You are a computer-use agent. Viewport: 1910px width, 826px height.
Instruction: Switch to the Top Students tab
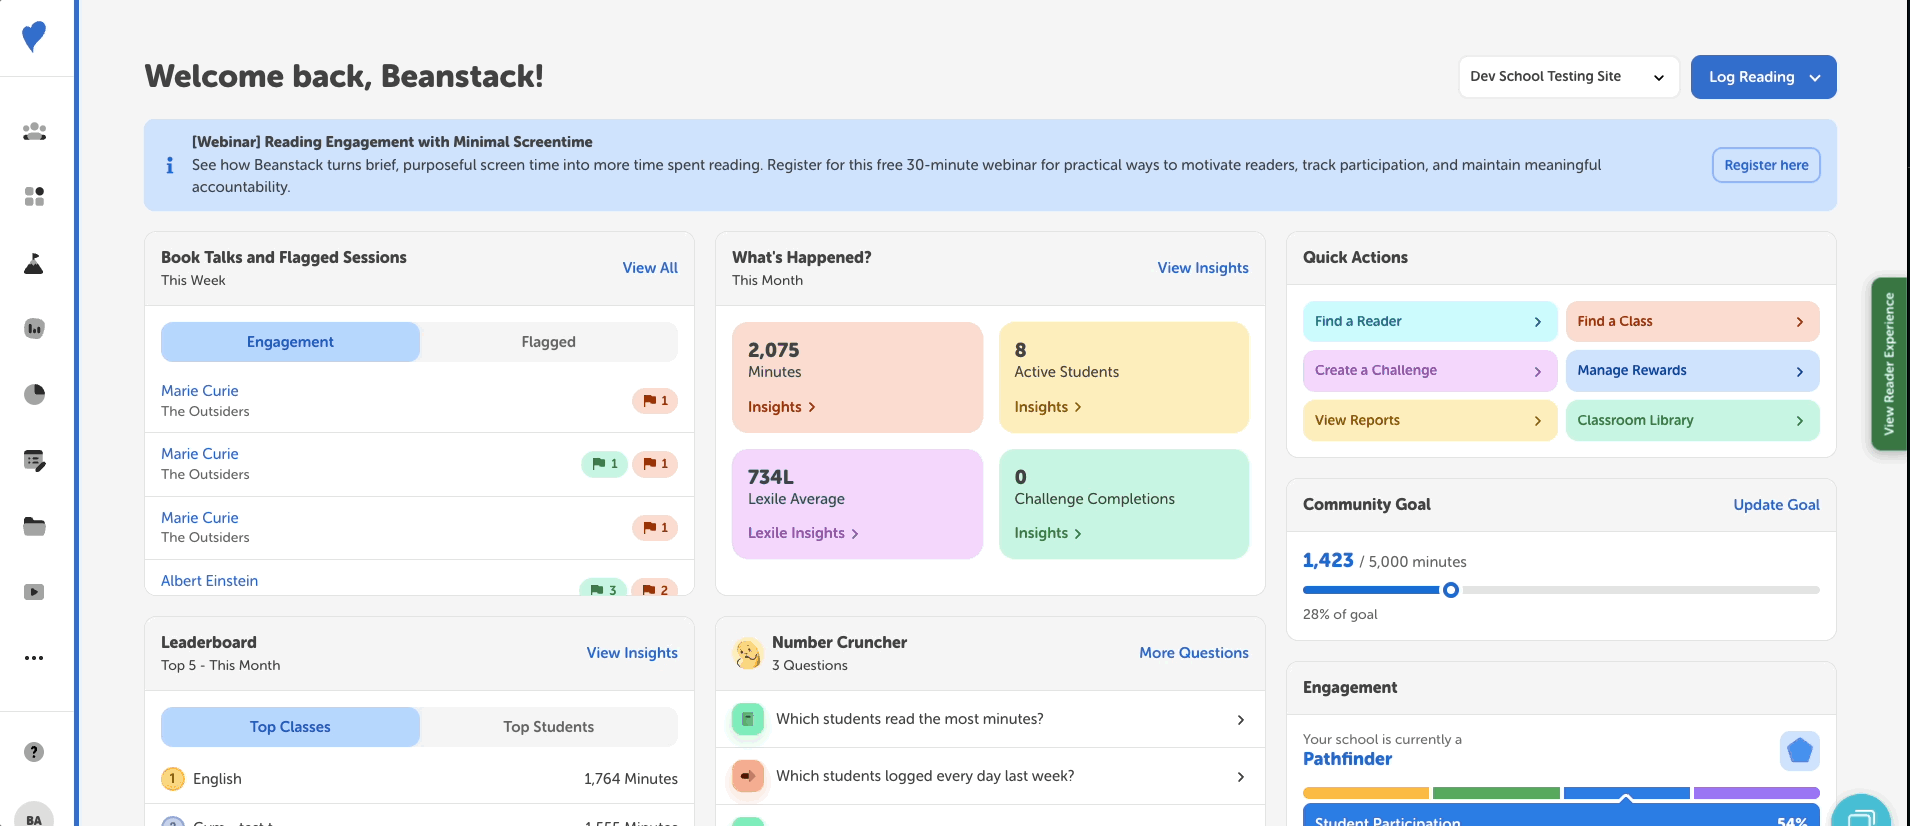tap(548, 727)
